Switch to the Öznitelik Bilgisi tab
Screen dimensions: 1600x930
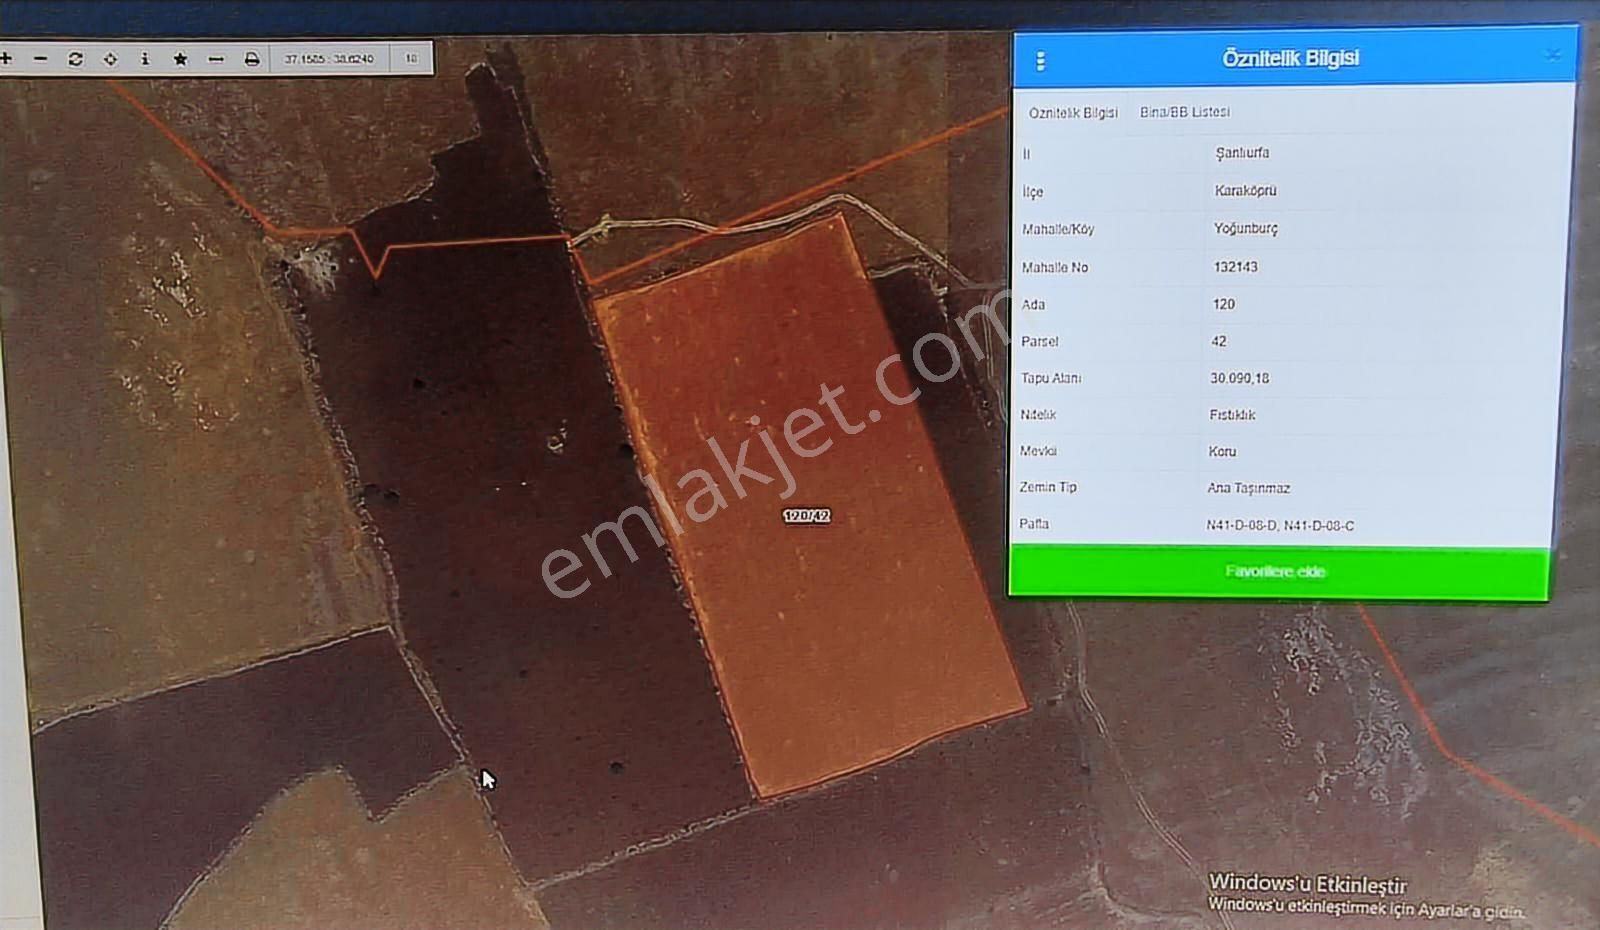pos(1073,113)
